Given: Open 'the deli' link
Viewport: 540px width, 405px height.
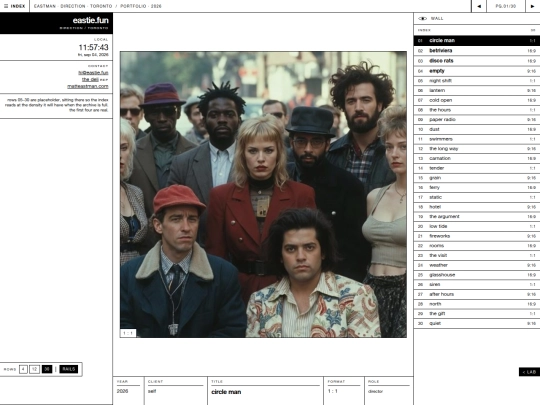Looking at the screenshot, I should 90,80.
